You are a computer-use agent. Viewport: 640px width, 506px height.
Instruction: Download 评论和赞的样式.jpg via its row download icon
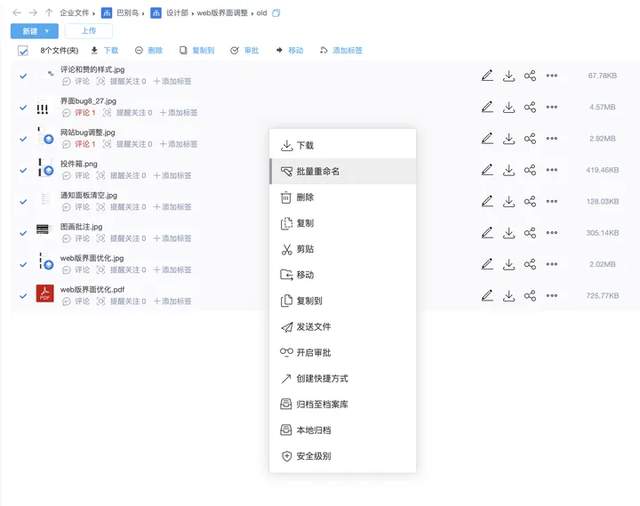click(x=509, y=75)
